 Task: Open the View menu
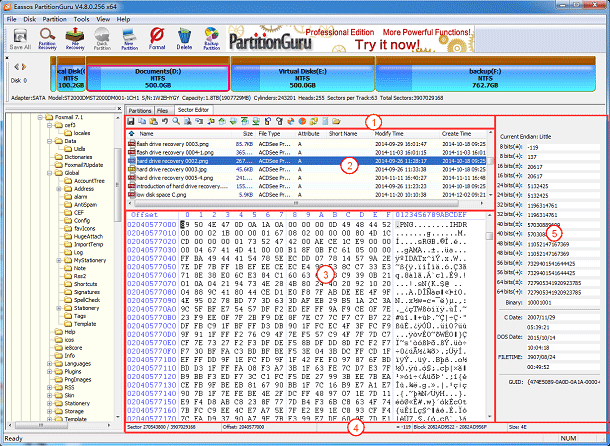(103, 19)
